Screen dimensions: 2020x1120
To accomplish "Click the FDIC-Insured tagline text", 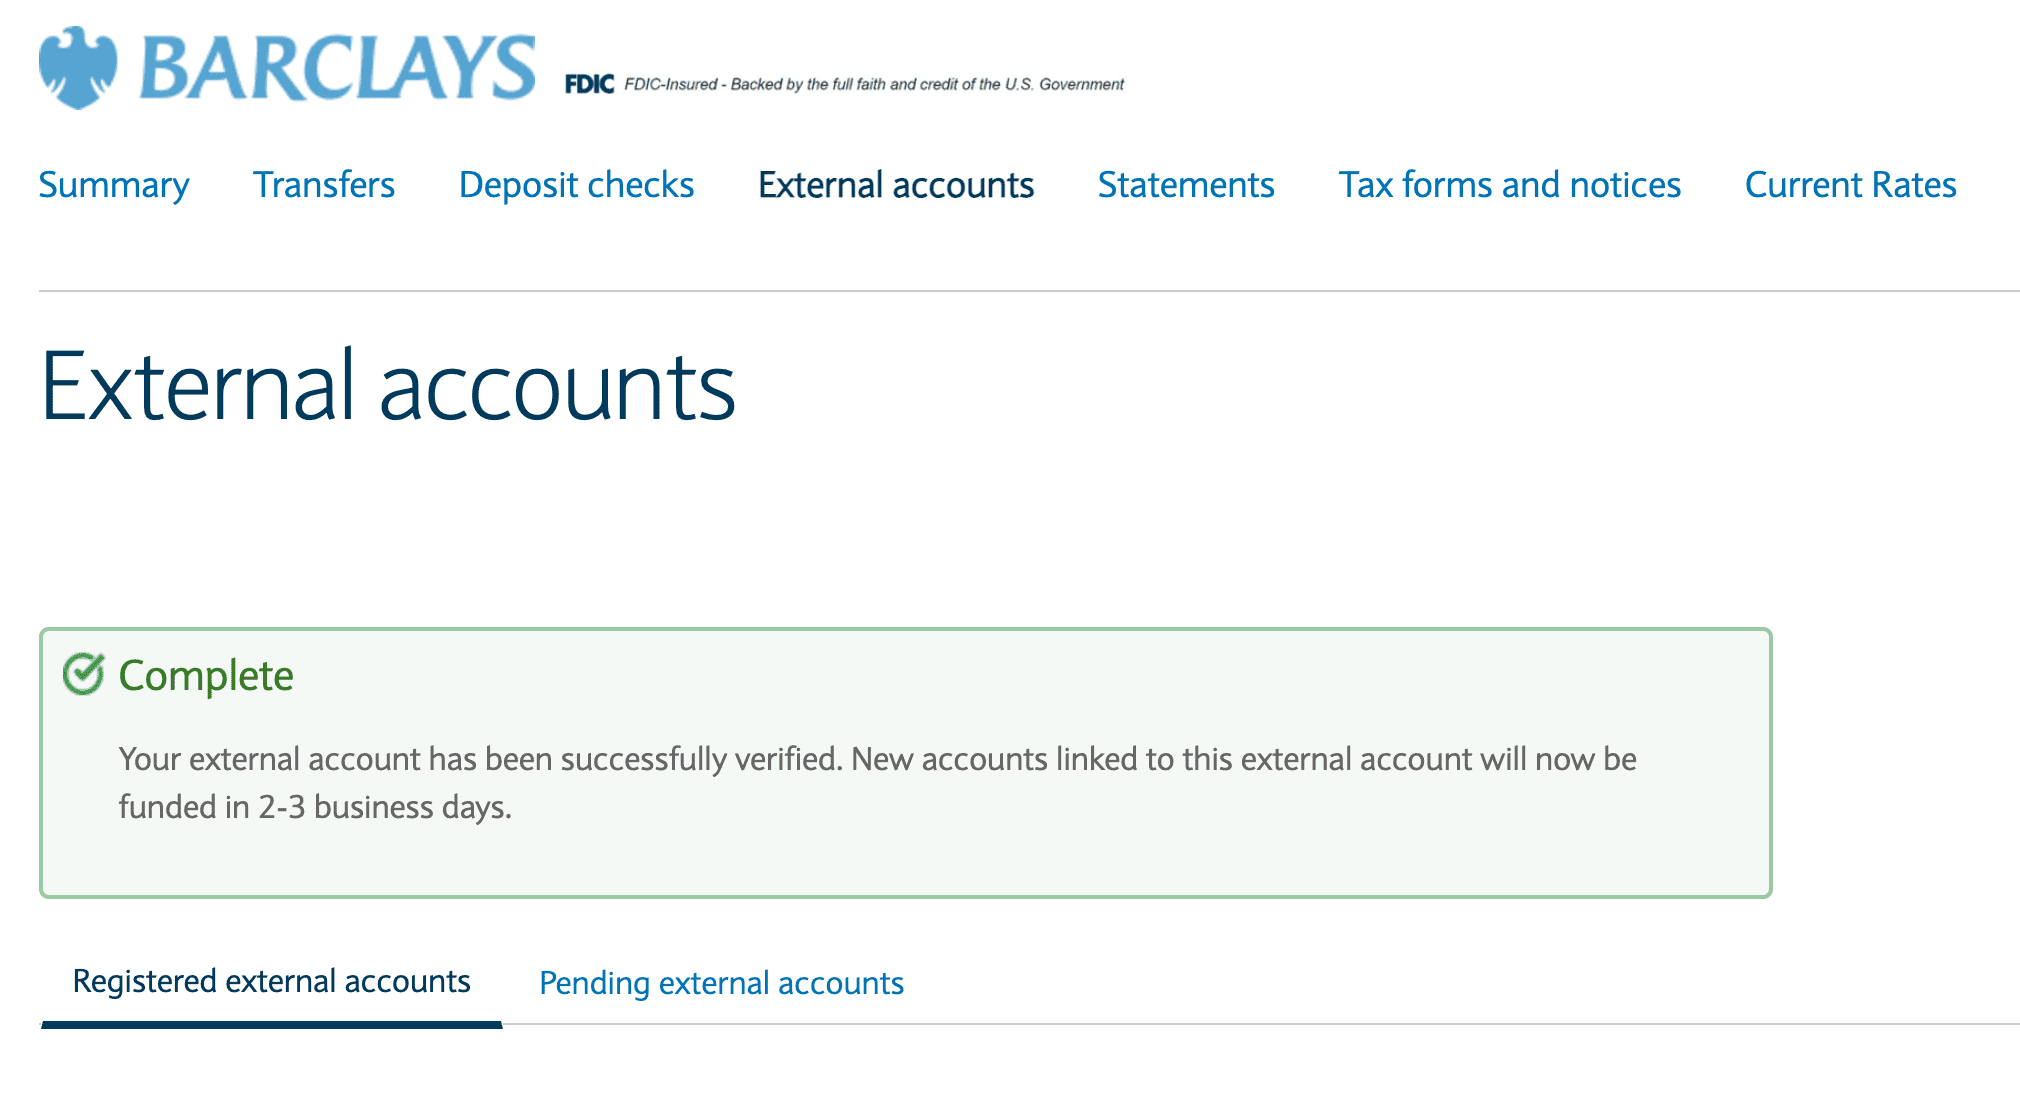I will point(874,84).
